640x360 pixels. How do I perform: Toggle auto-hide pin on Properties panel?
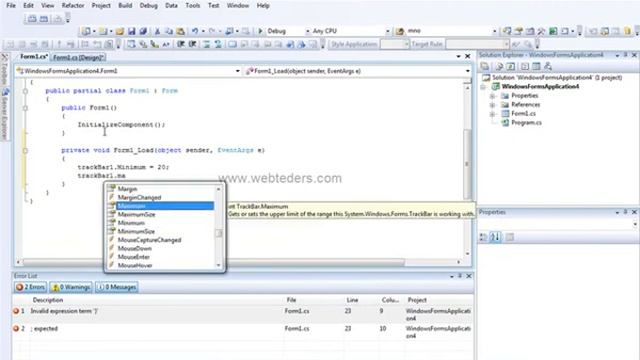click(x=625, y=212)
